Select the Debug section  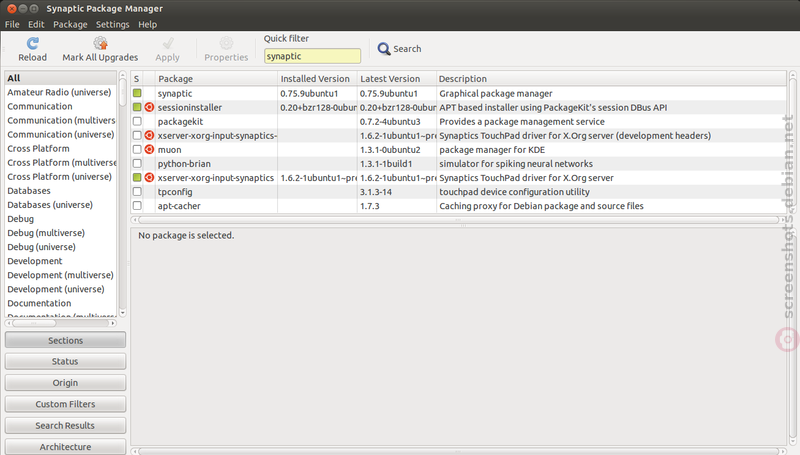(61, 219)
